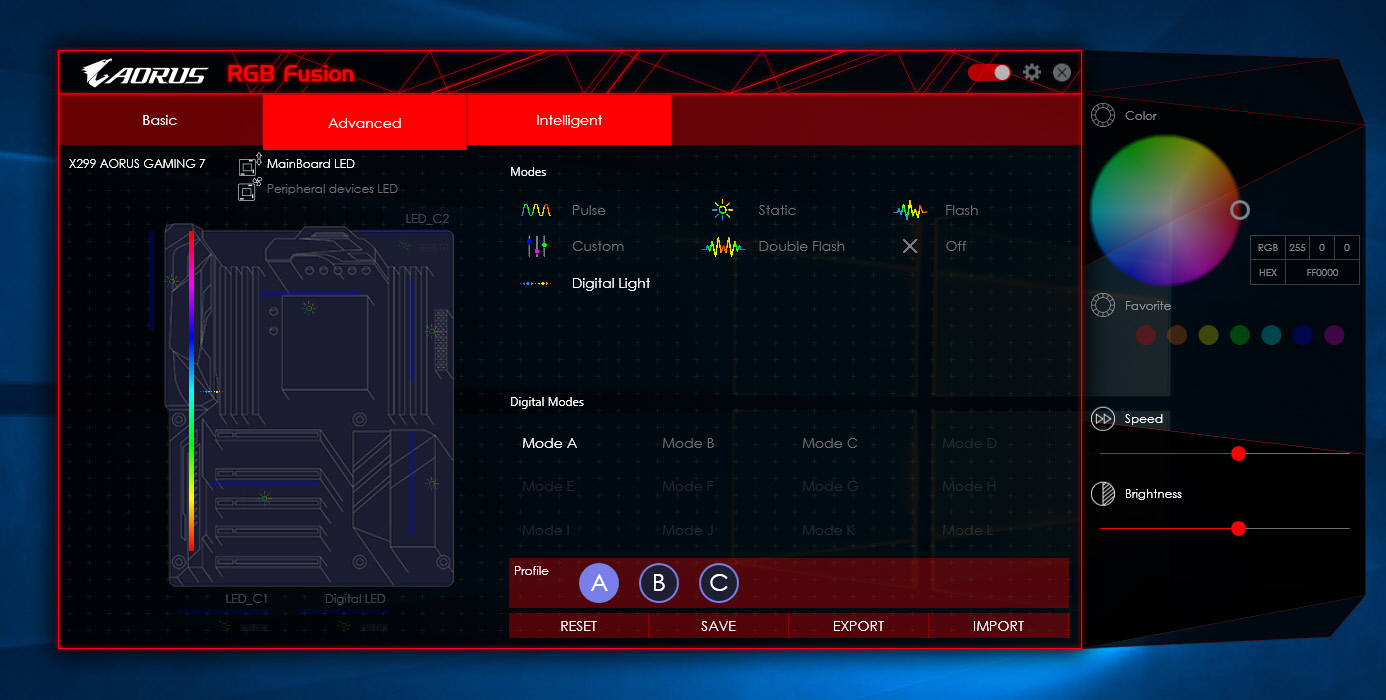Click the RESET button
The height and width of the screenshot is (700, 1386).
(578, 626)
